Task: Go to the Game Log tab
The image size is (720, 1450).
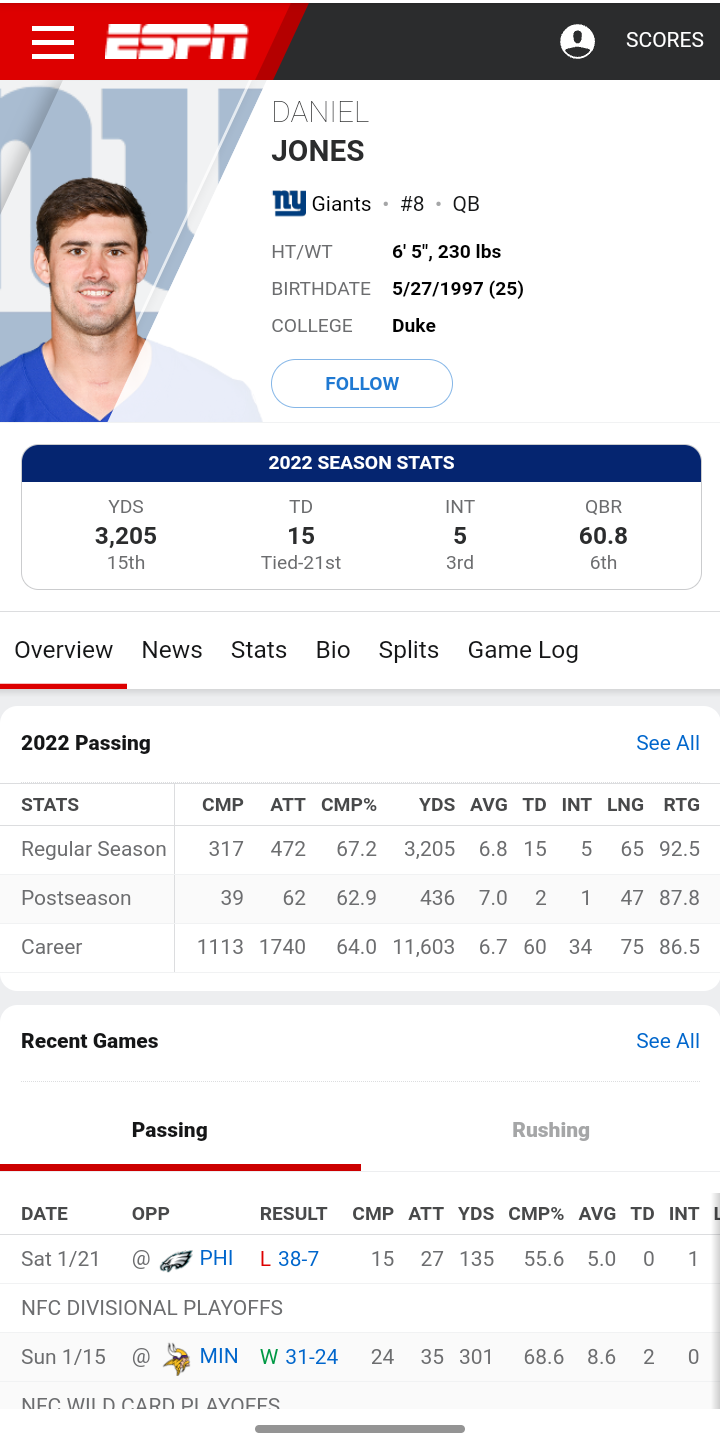Action: (x=523, y=650)
